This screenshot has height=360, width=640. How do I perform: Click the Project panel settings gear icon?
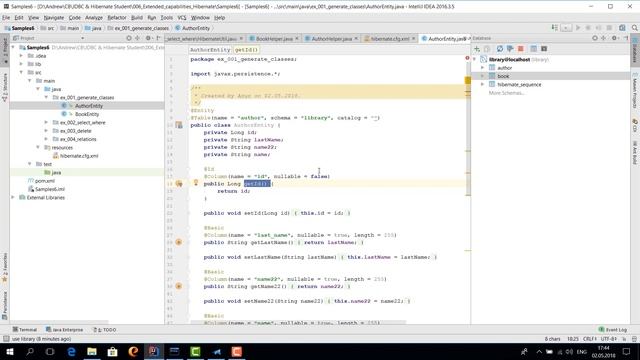click(148, 38)
